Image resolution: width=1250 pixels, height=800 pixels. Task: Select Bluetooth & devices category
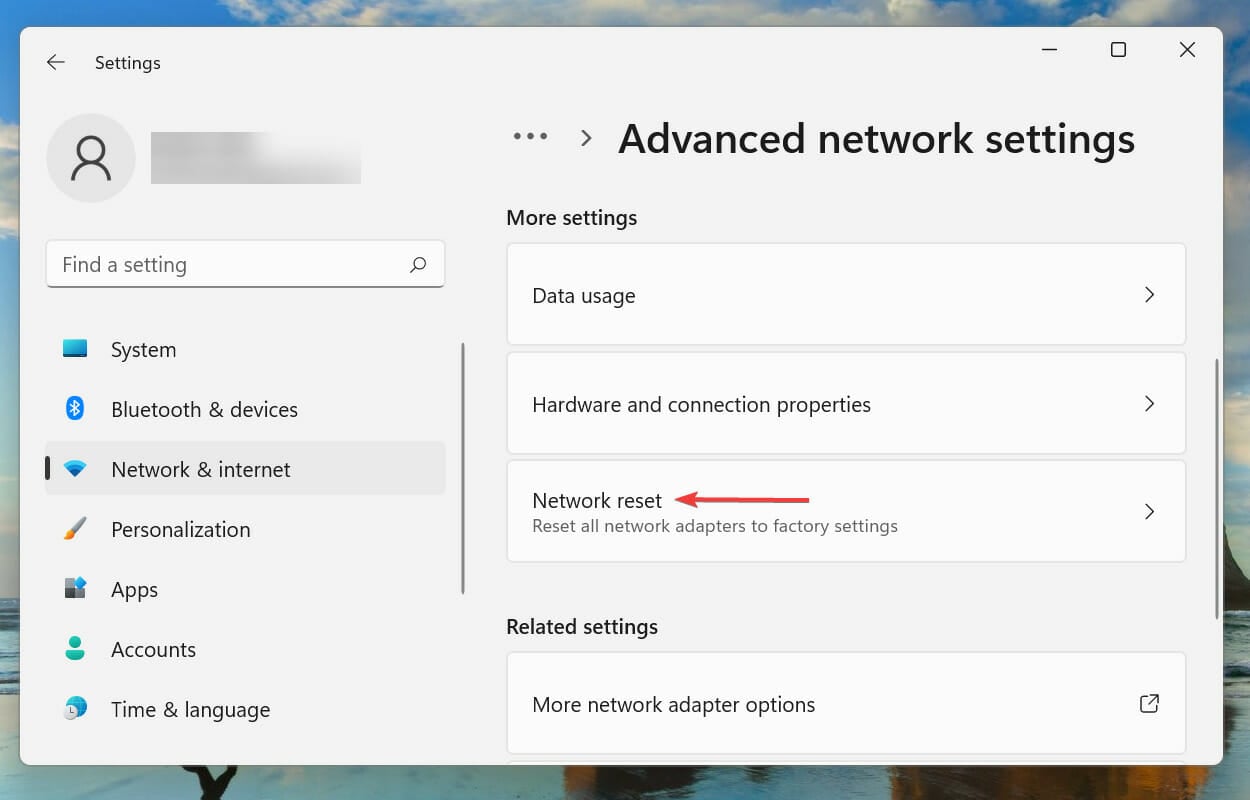coord(246,410)
